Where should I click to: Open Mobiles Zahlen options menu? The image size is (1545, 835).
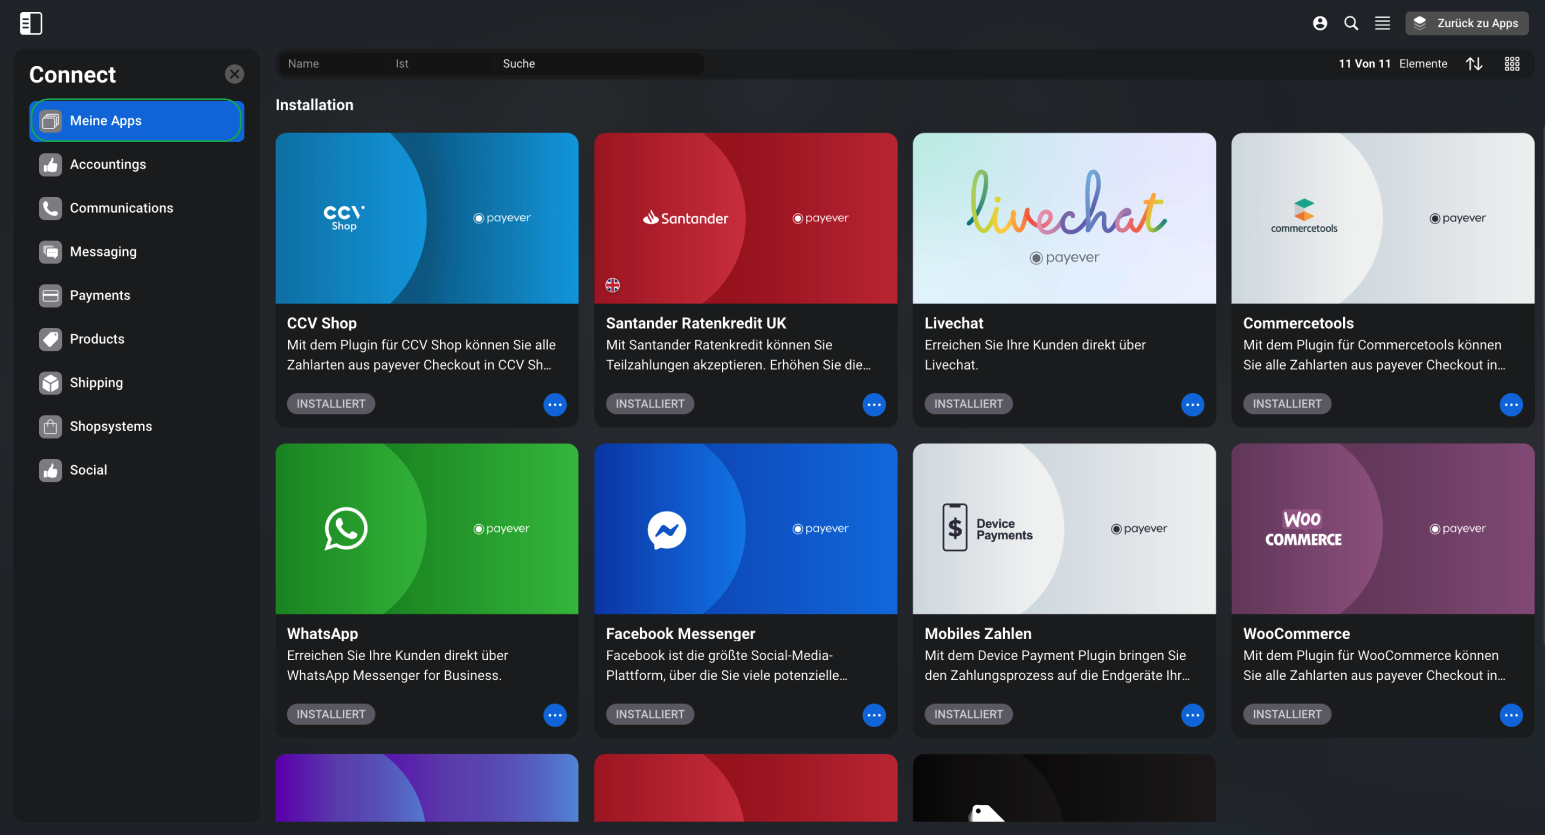1193,715
